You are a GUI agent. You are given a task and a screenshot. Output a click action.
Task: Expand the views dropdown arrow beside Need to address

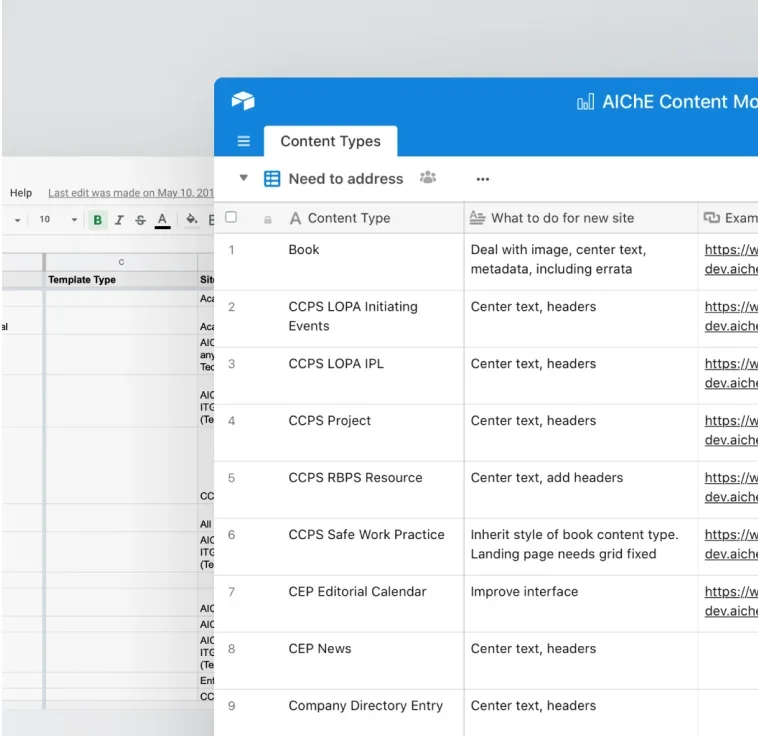pyautogui.click(x=244, y=178)
